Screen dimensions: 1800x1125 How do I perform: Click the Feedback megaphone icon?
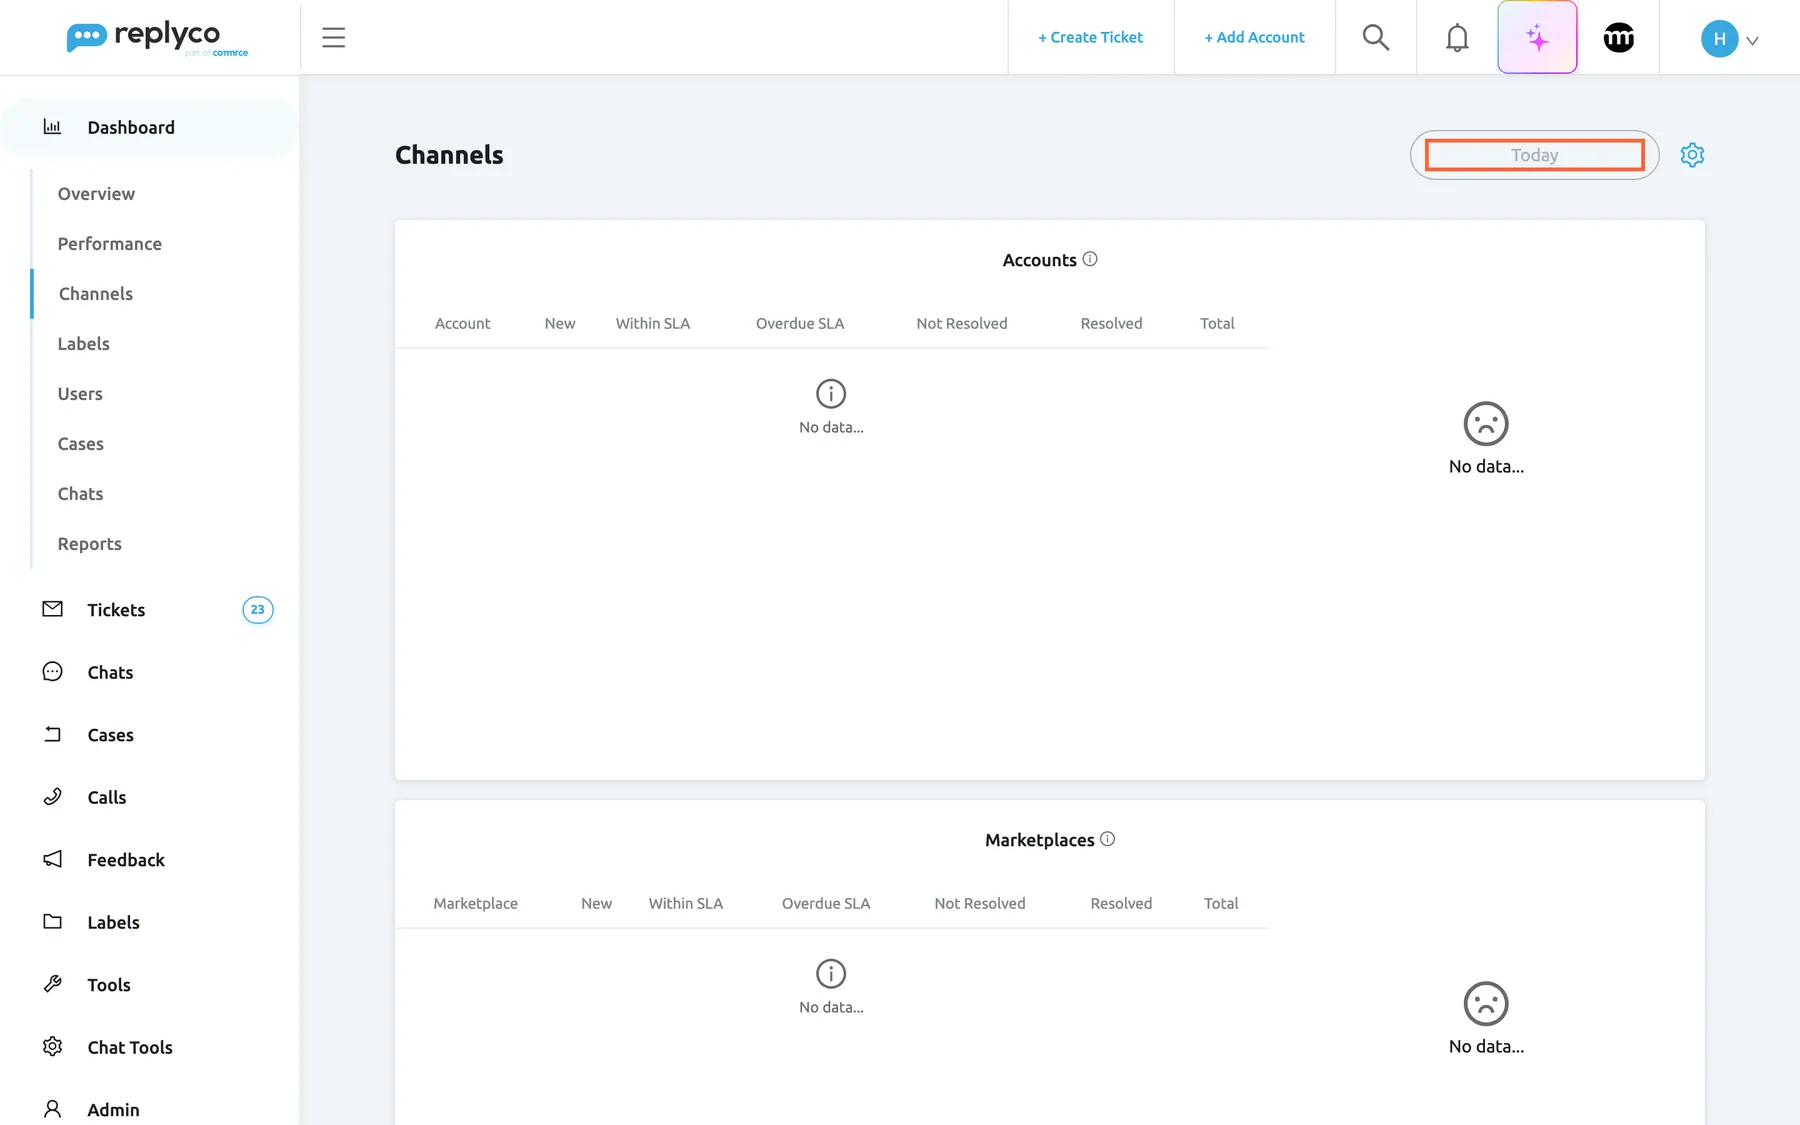coord(53,859)
